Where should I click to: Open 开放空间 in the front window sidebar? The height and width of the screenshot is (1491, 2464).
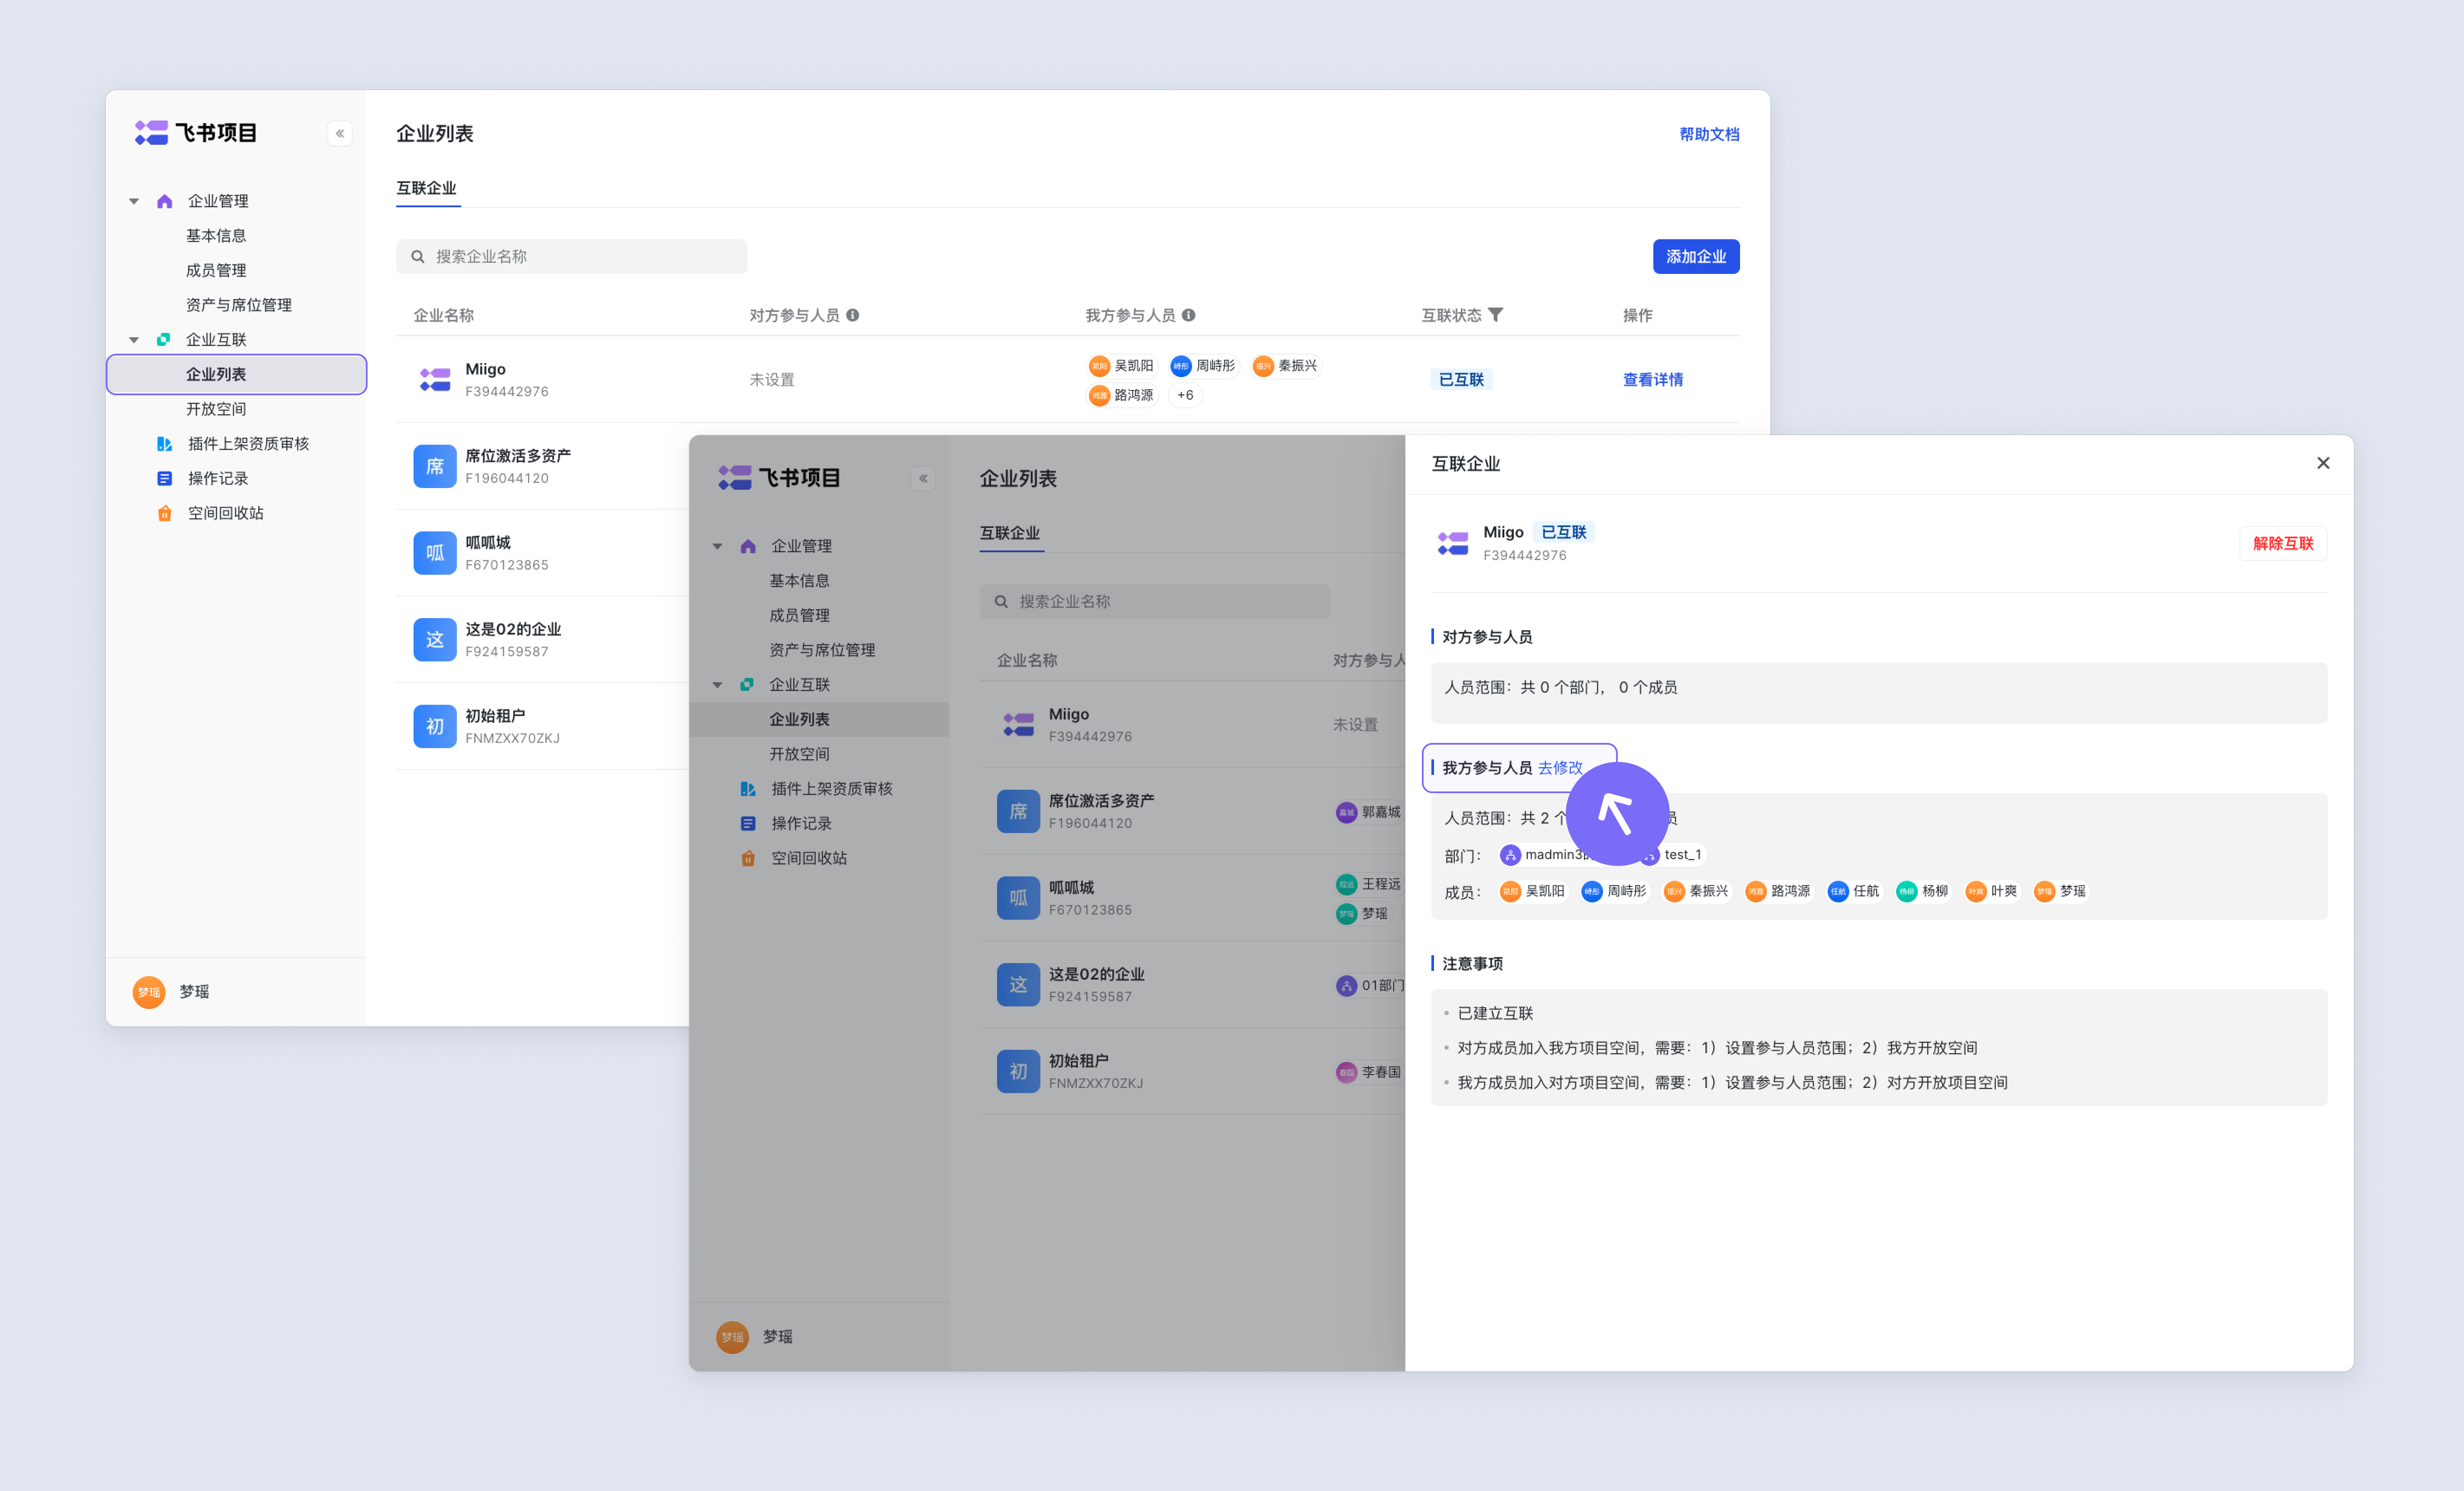pos(800,754)
